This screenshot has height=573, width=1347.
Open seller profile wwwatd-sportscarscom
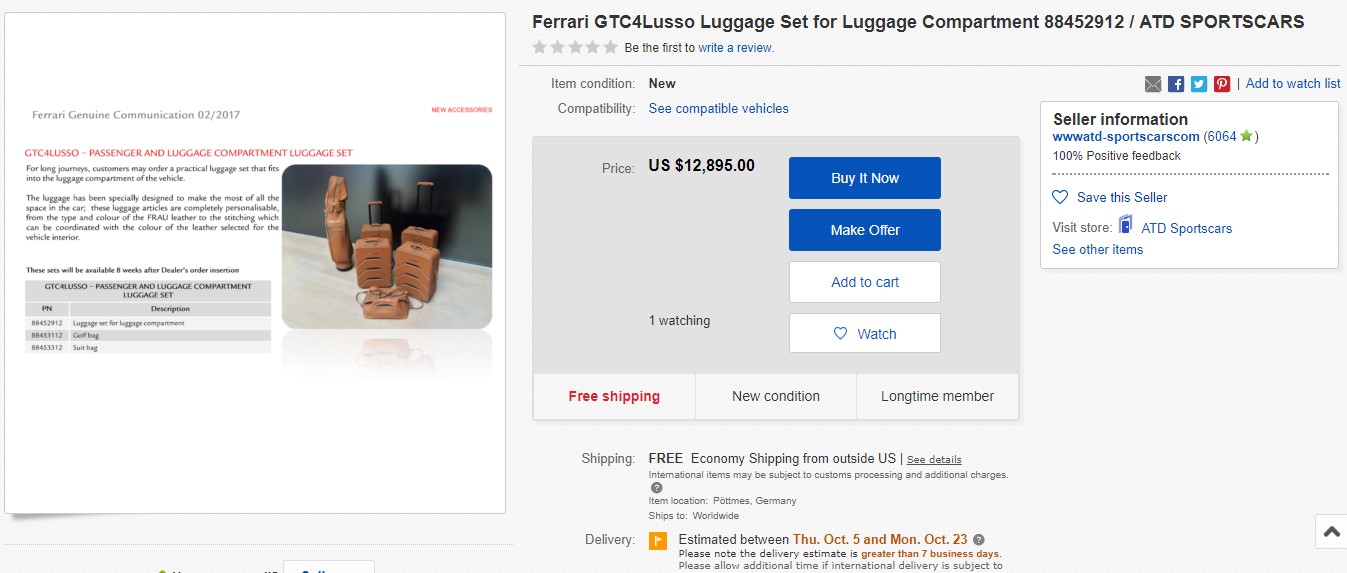pos(1125,136)
